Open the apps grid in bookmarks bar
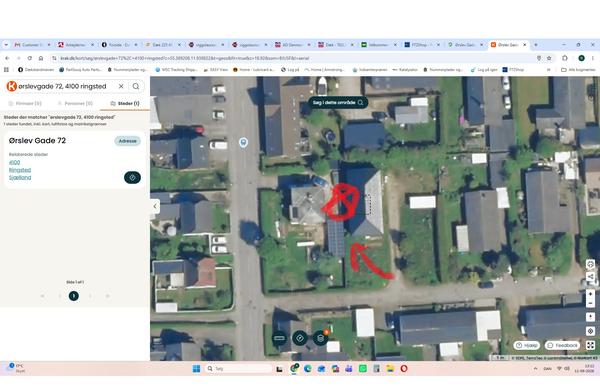600x386 pixels. tap(6, 70)
